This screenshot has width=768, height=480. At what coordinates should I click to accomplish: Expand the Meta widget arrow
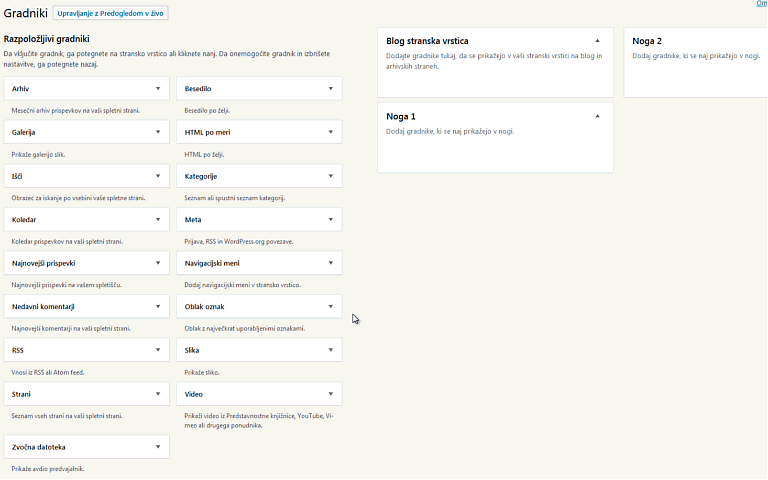tap(330, 219)
